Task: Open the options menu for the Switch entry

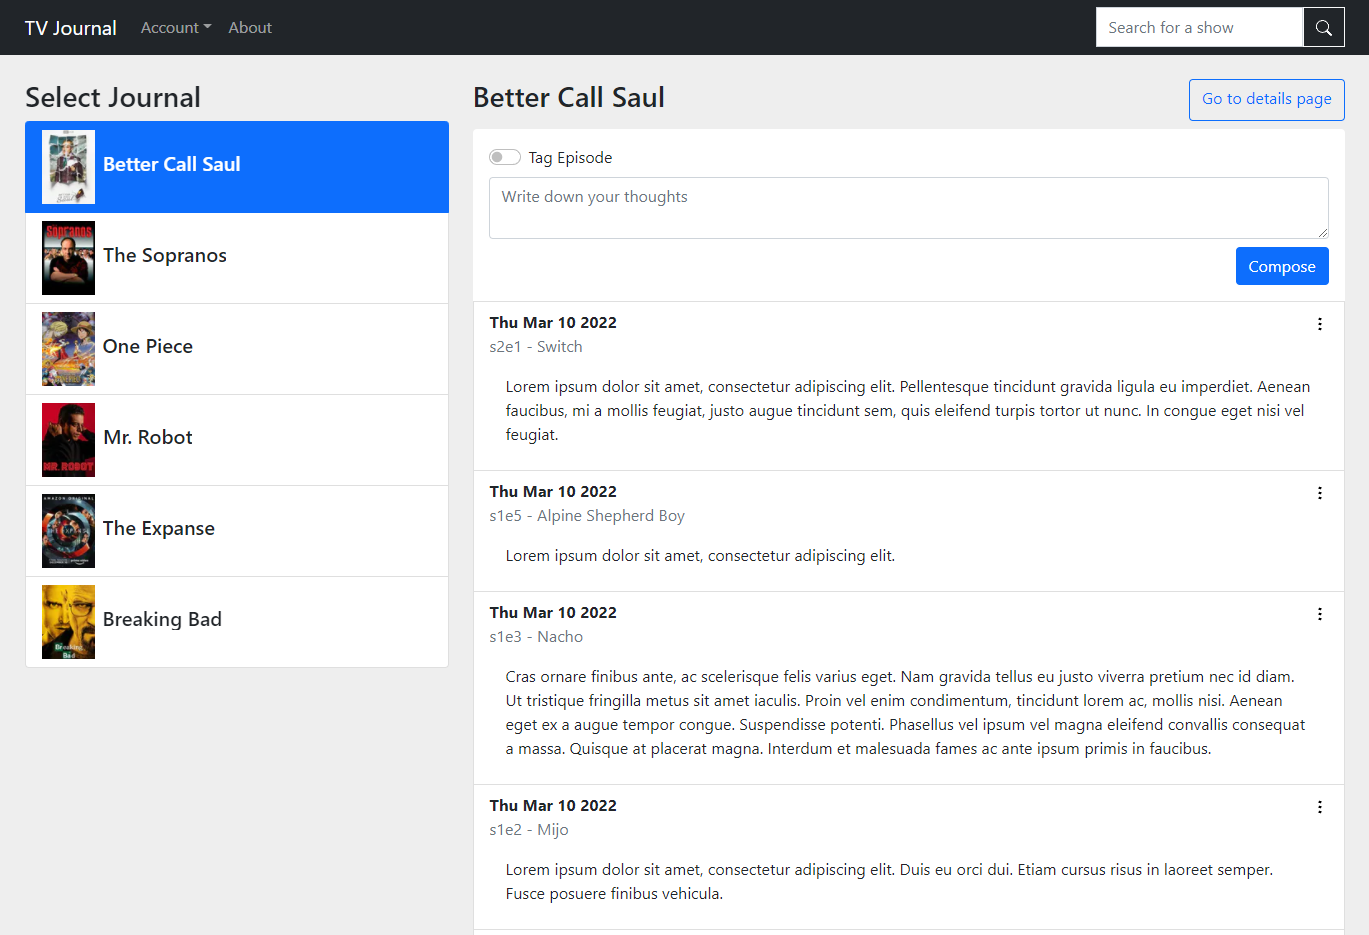Action: pyautogui.click(x=1319, y=324)
